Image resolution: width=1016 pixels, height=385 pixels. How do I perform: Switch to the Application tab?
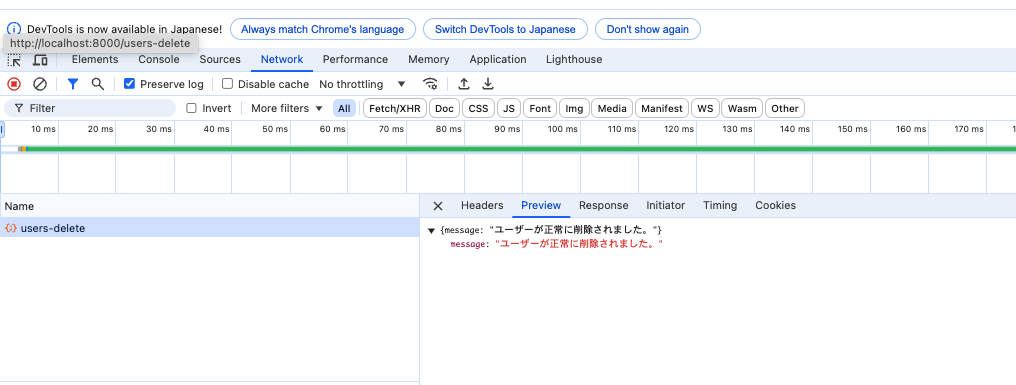coord(498,59)
